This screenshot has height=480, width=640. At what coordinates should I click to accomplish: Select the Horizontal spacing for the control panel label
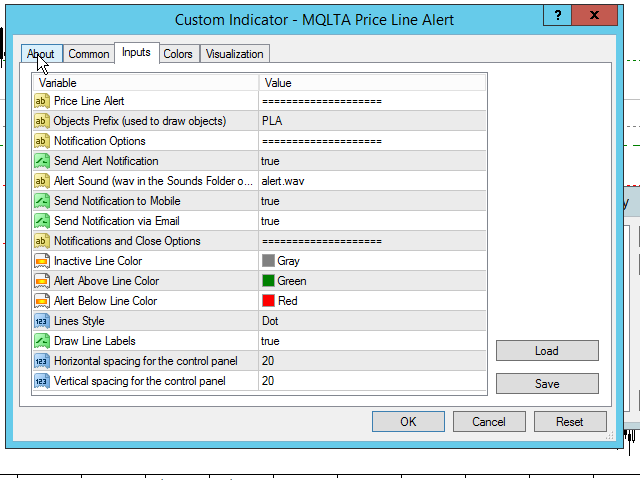(x=145, y=361)
